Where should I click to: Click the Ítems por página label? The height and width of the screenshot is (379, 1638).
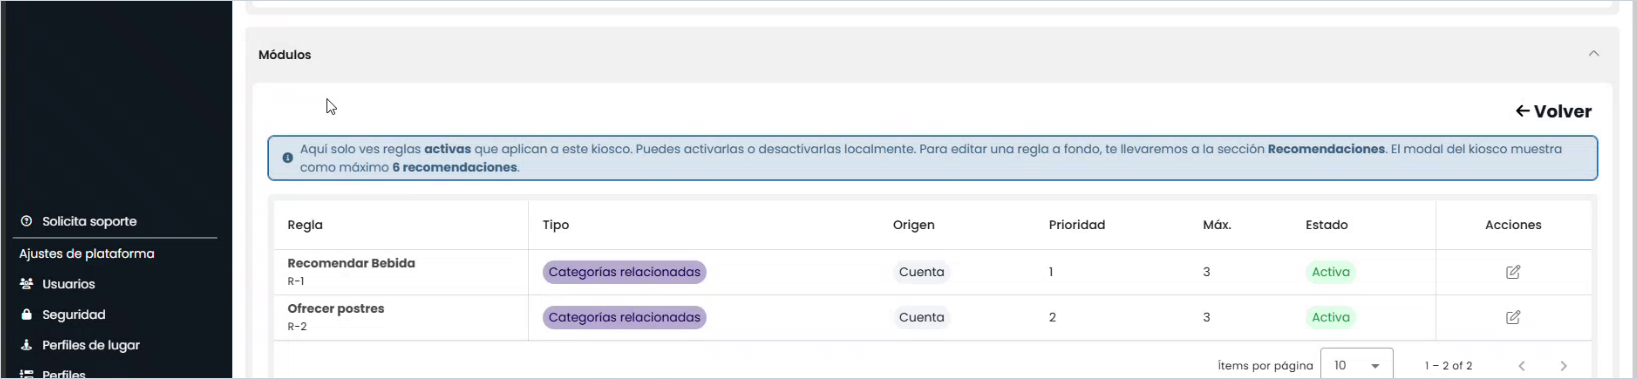[x=1265, y=366]
